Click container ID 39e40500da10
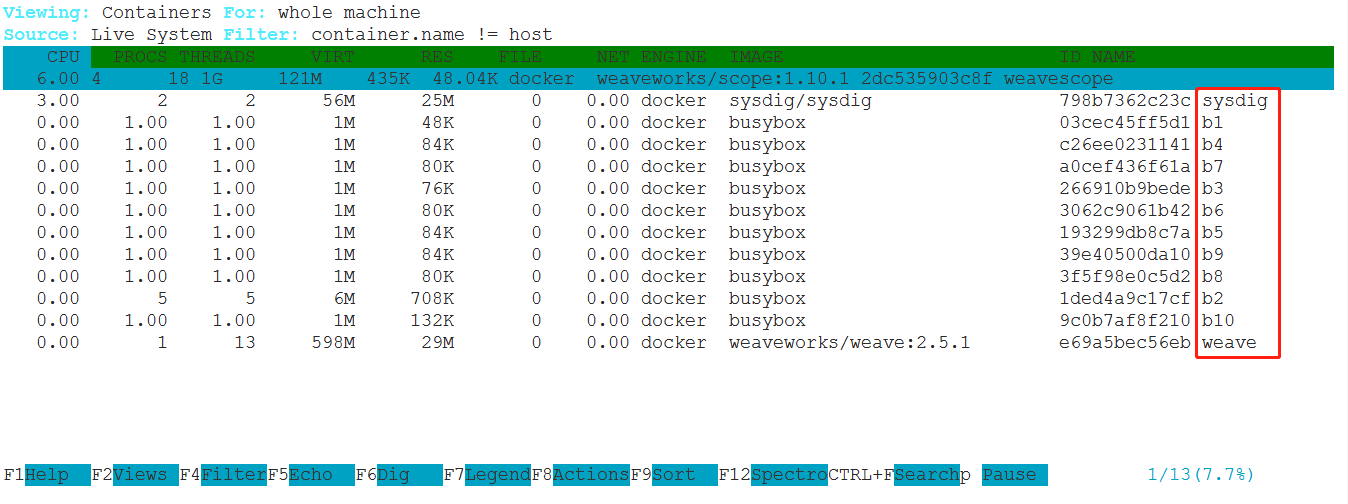The width and height of the screenshot is (1348, 504). [x=1125, y=255]
